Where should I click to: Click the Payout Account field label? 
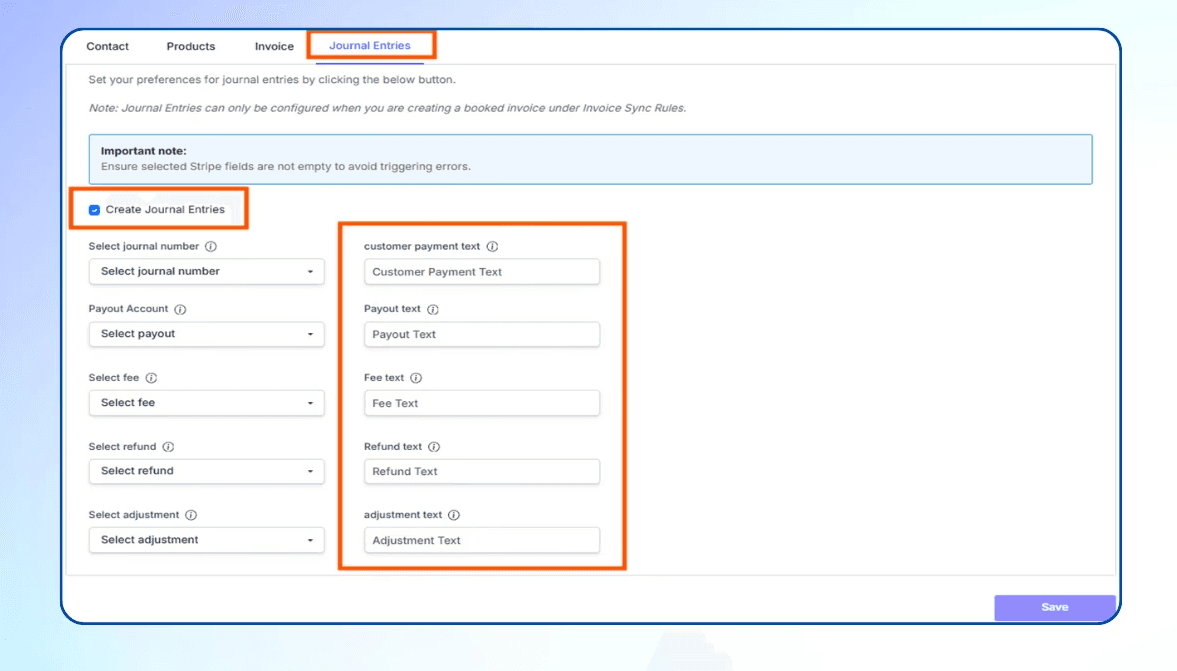click(128, 308)
